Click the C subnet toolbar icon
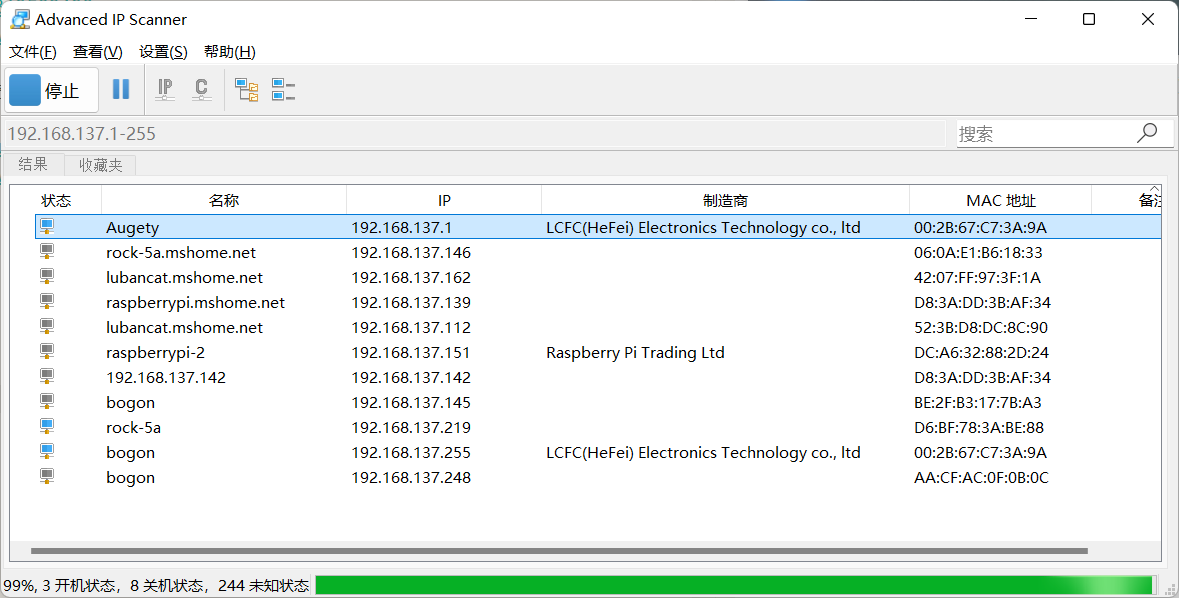 click(202, 90)
